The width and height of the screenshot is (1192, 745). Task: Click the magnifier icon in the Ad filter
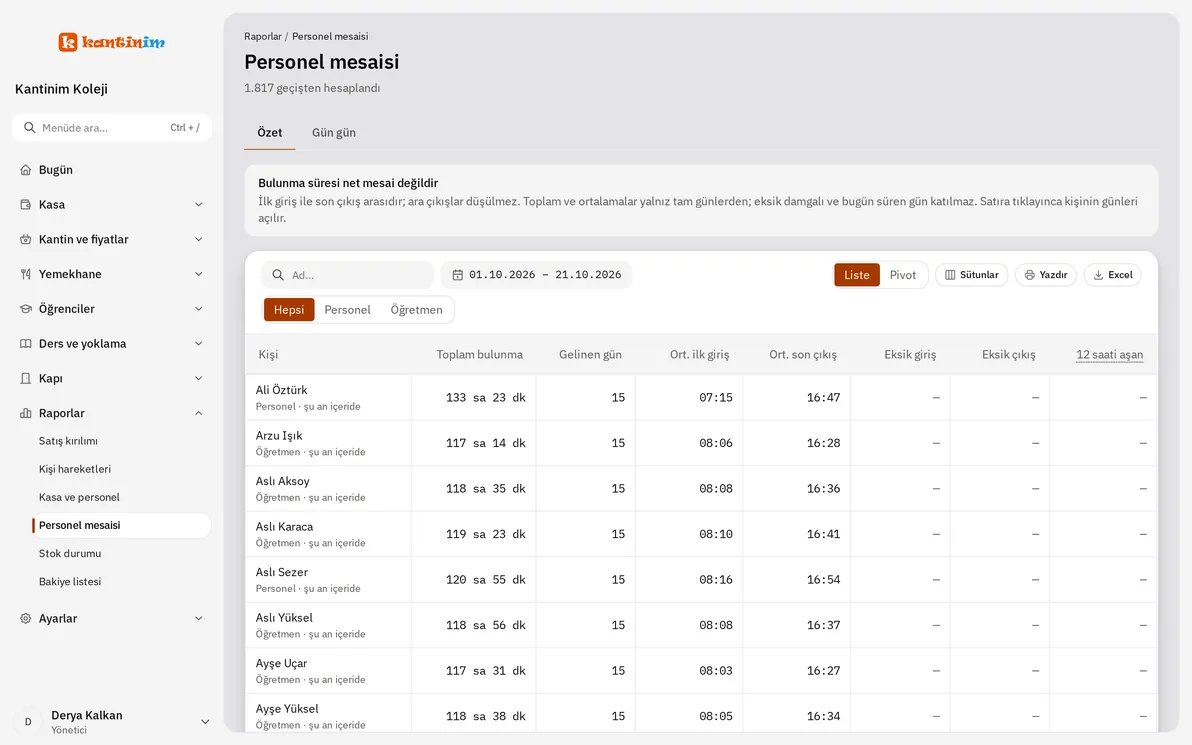pyautogui.click(x=278, y=275)
